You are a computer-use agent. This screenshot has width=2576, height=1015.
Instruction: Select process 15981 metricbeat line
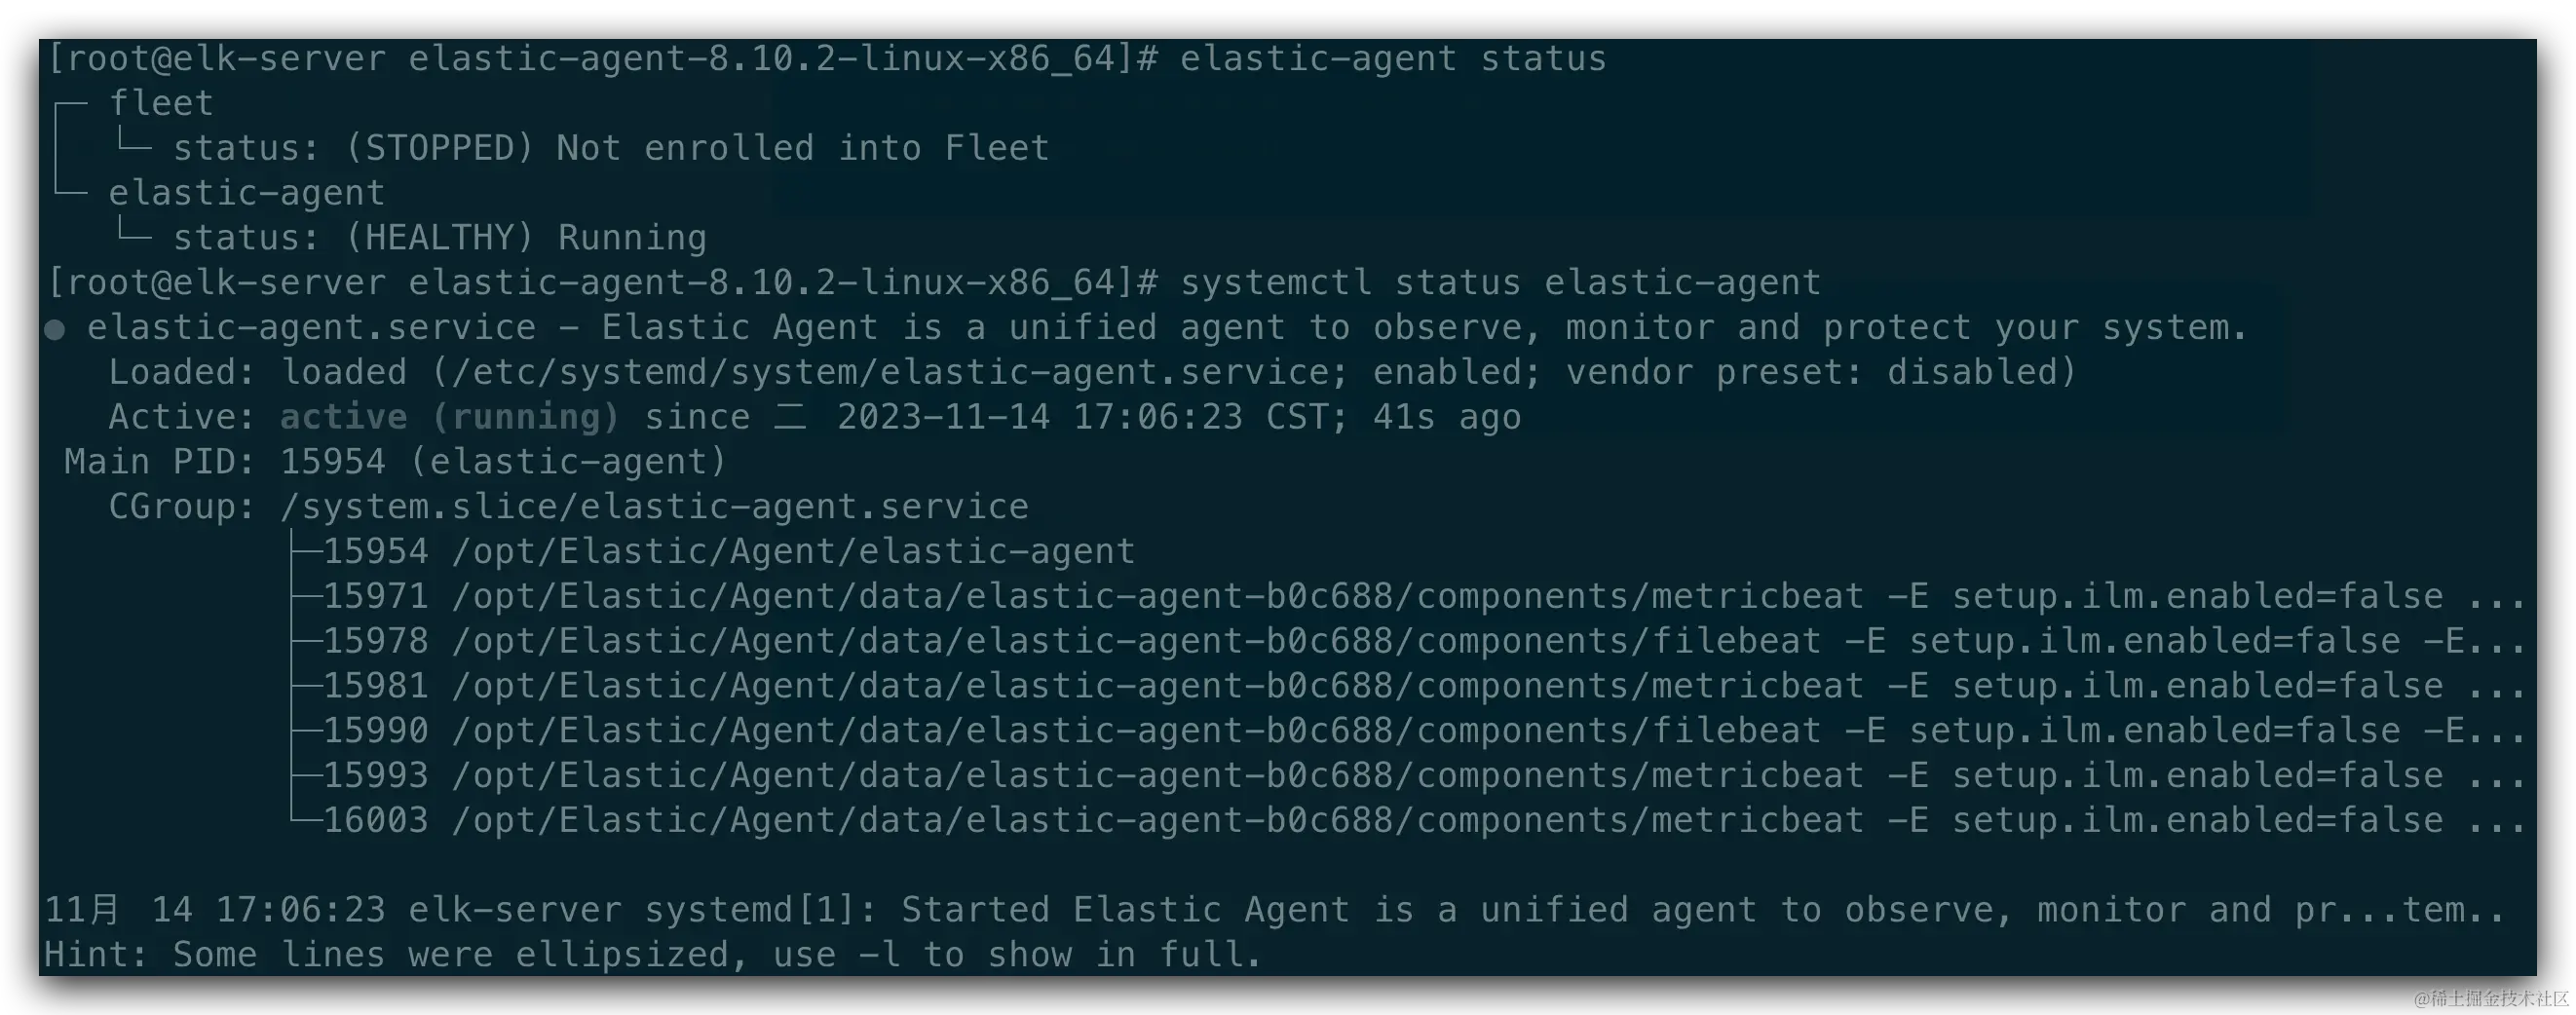(1407, 686)
